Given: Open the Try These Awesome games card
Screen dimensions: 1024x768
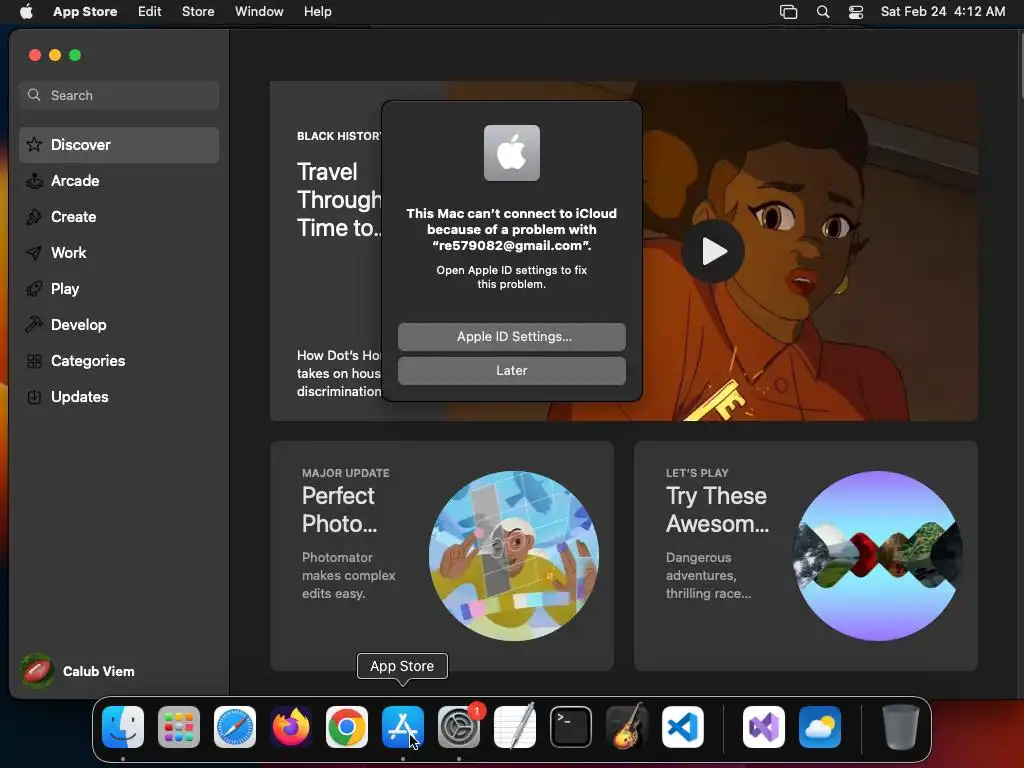Looking at the screenshot, I should [805, 556].
